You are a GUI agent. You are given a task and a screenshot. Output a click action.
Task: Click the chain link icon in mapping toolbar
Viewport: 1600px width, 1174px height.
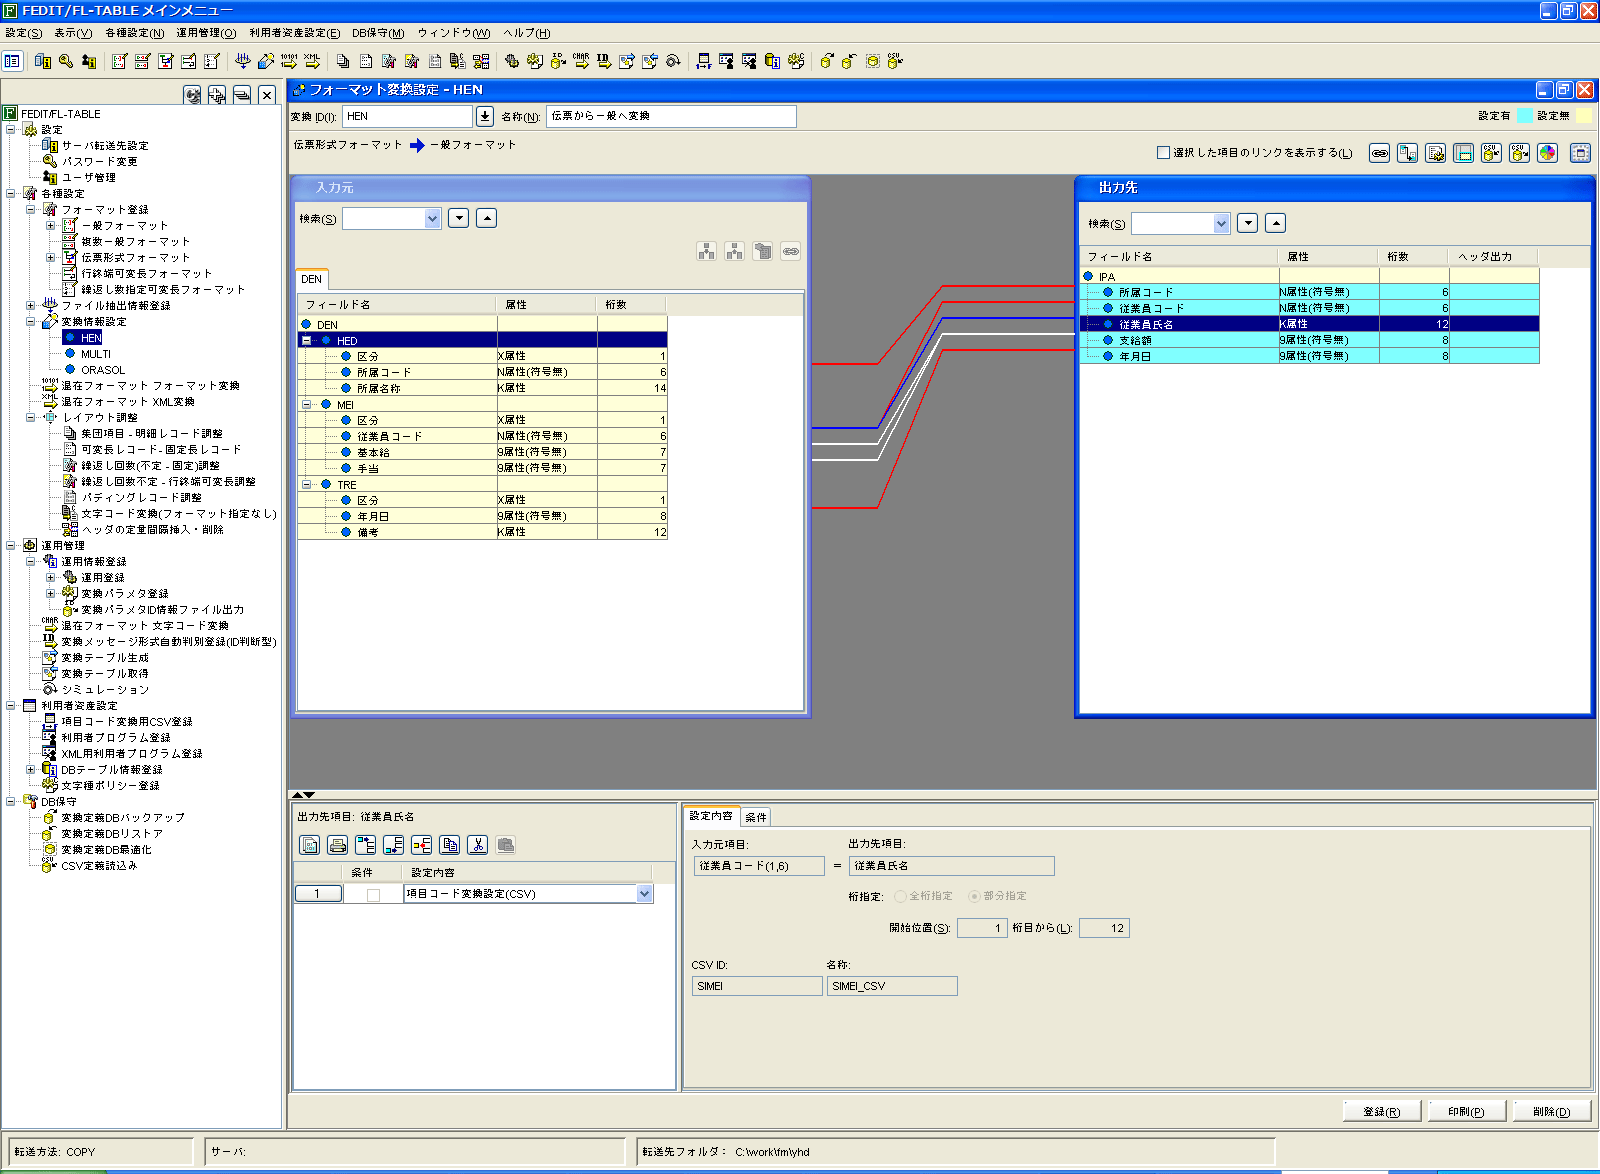pos(1379,153)
